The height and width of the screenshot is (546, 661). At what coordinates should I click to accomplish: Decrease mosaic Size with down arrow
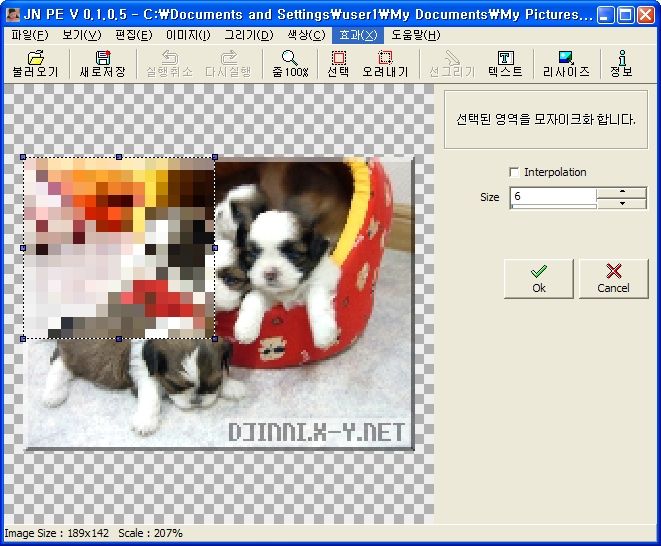[622, 203]
